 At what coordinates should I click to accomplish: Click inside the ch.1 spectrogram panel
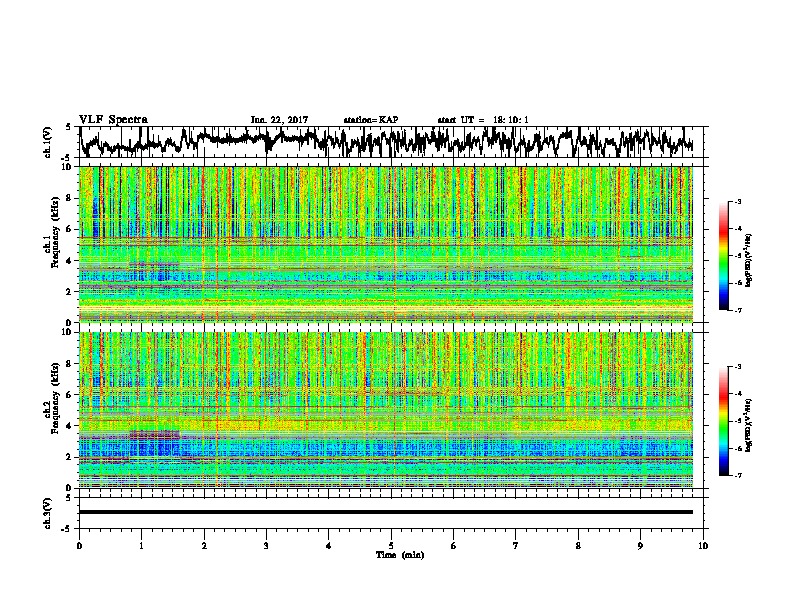point(386,244)
